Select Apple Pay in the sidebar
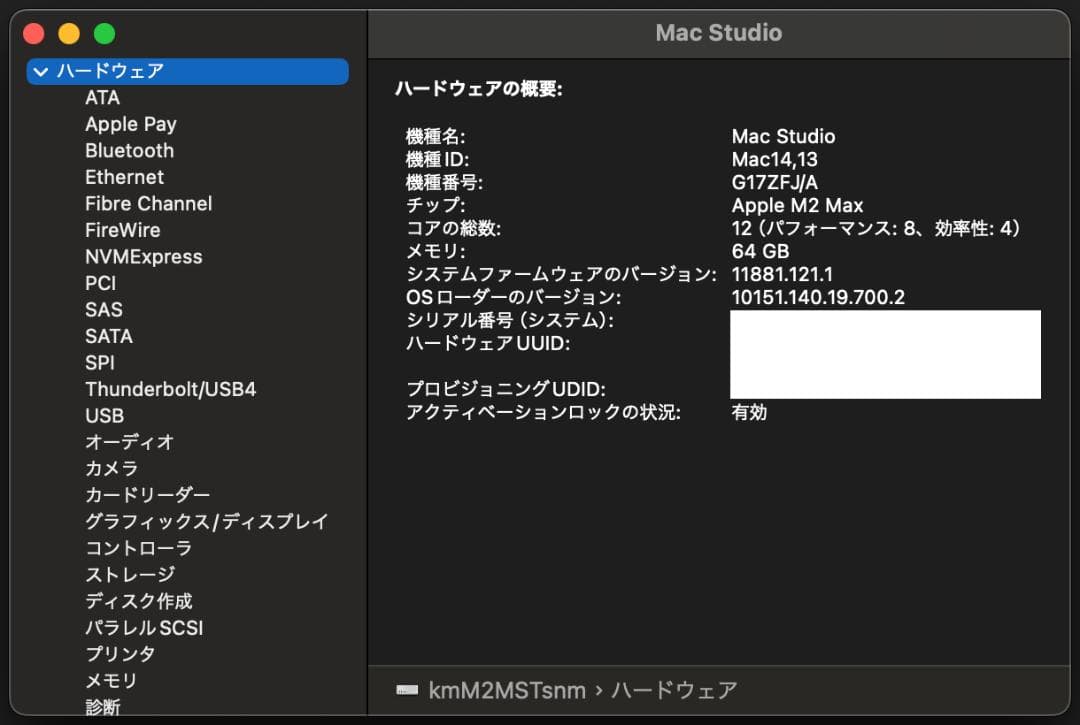The image size is (1080, 725). [130, 124]
